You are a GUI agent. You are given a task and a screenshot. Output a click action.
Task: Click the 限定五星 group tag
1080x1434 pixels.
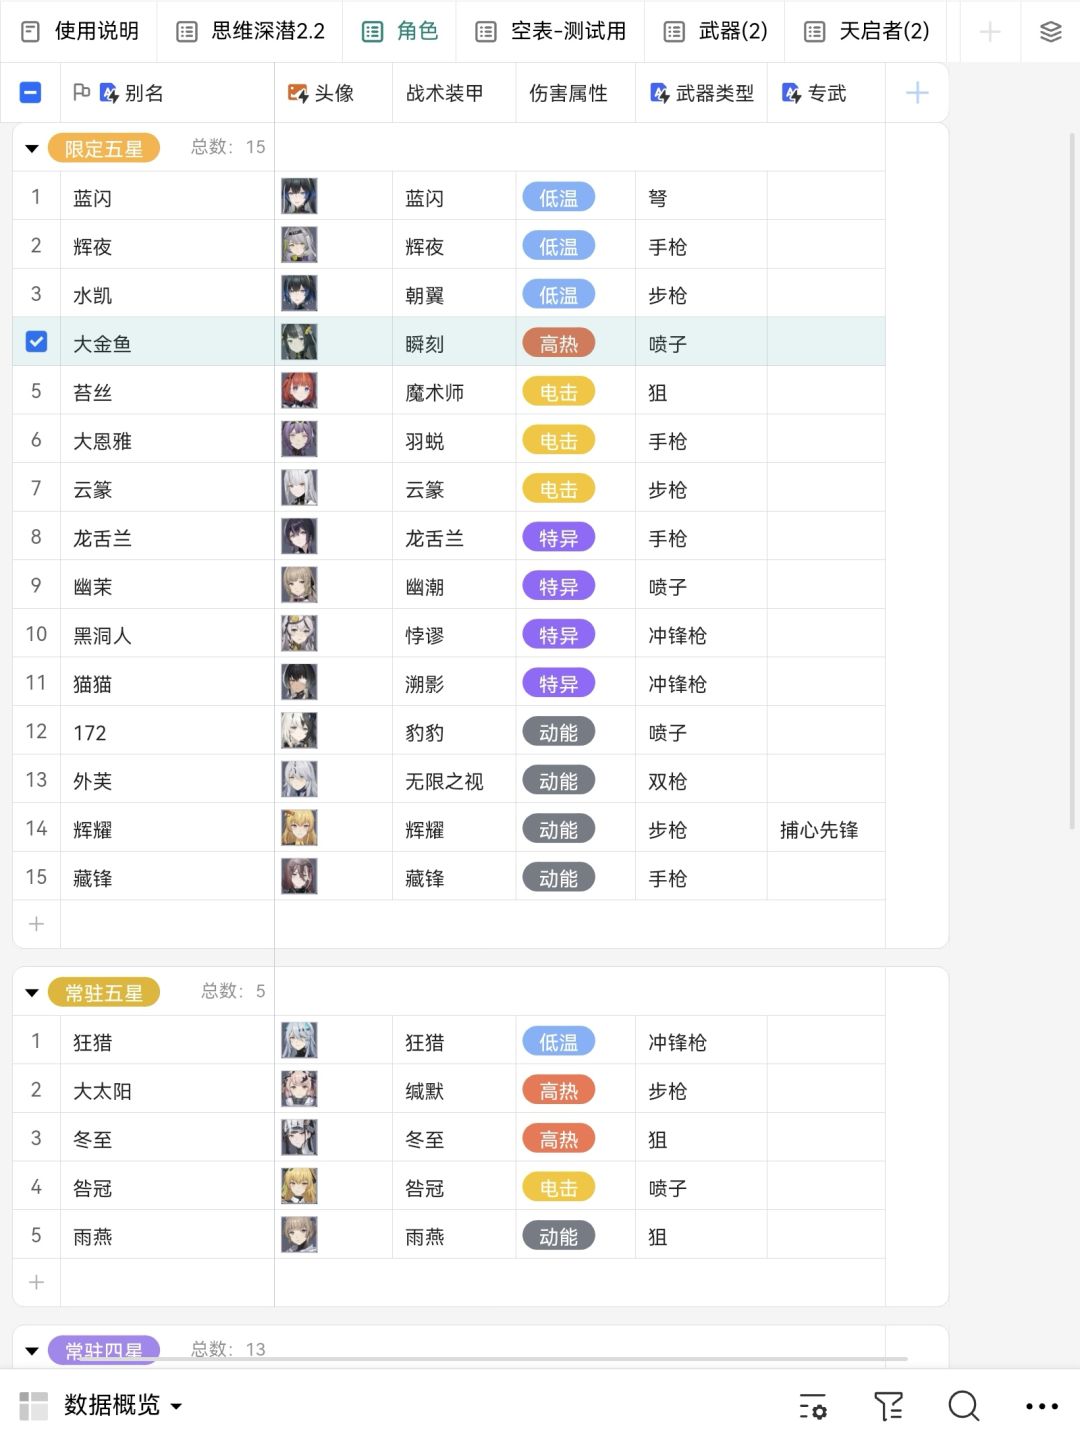pos(104,149)
